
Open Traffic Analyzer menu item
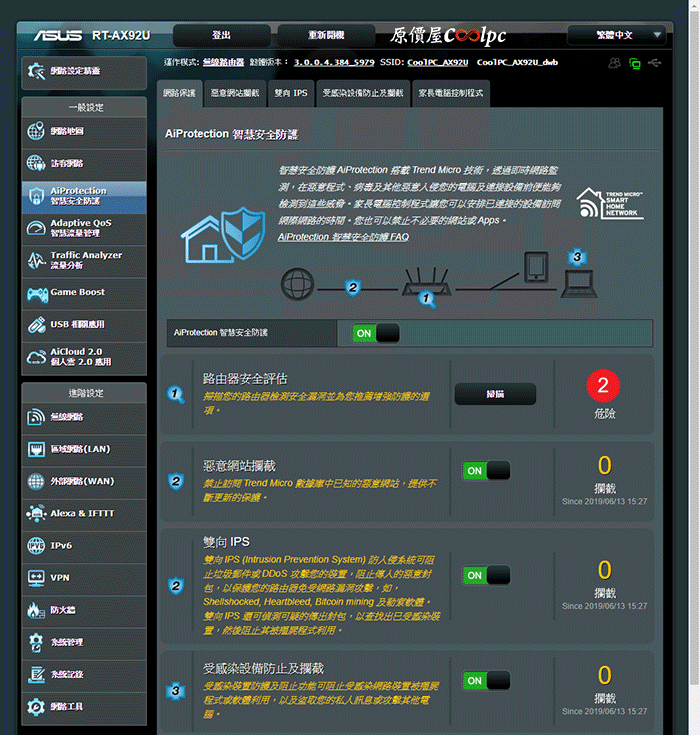[84, 260]
